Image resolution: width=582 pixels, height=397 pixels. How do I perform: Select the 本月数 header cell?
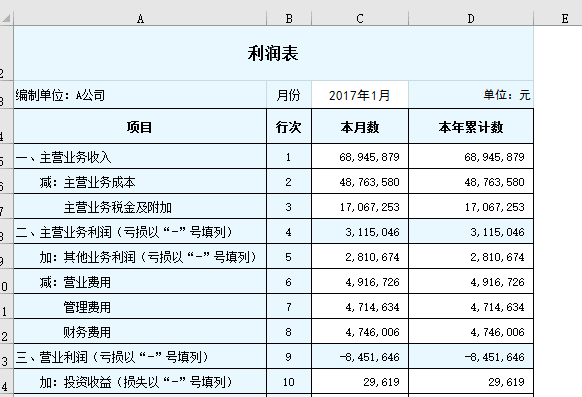click(360, 127)
